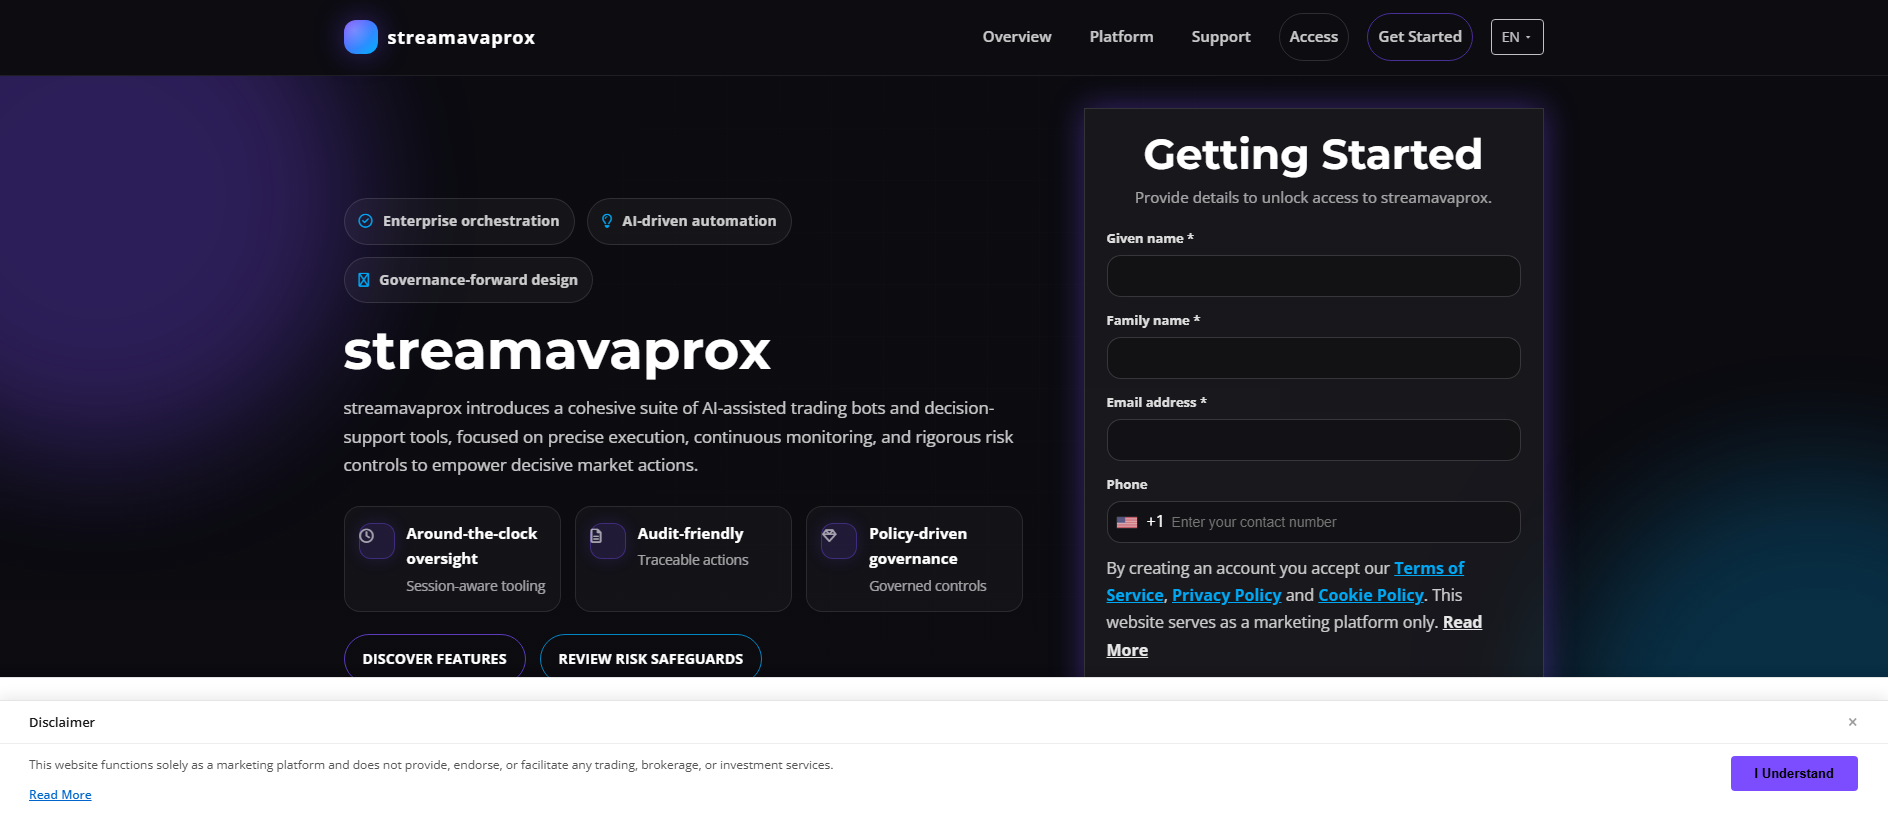The image size is (1888, 818).
Task: Click the Access nav button
Action: 1314,37
